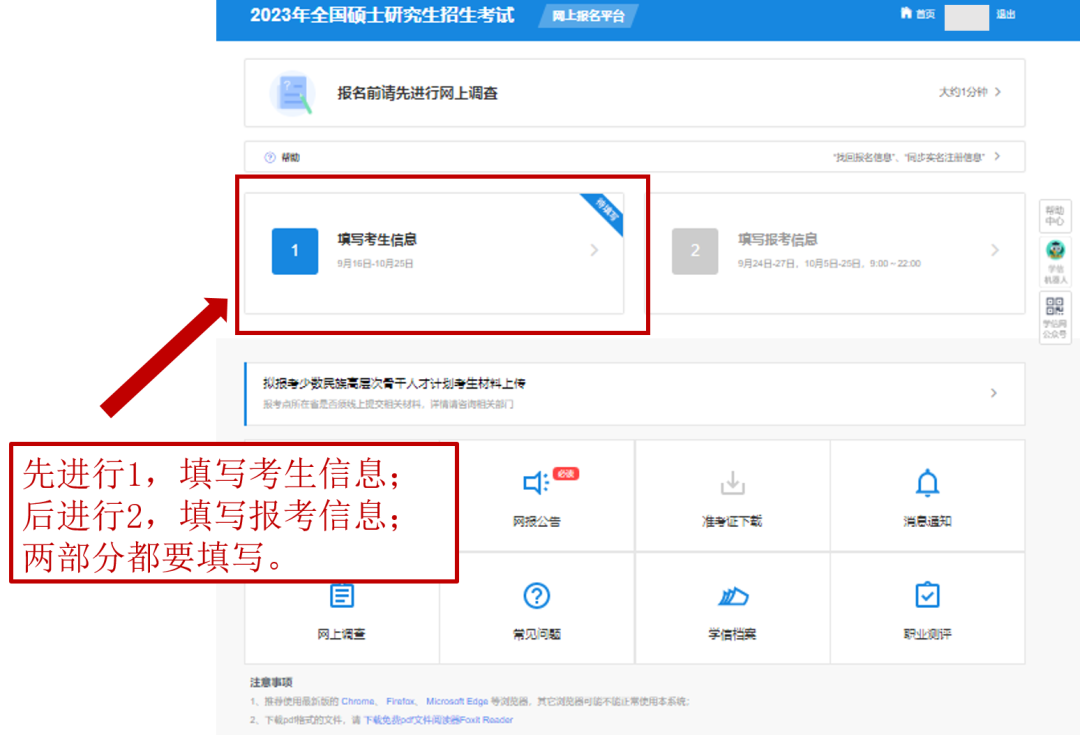
Task: Click the 学信网公众号 QR code icon
Action: click(1055, 307)
